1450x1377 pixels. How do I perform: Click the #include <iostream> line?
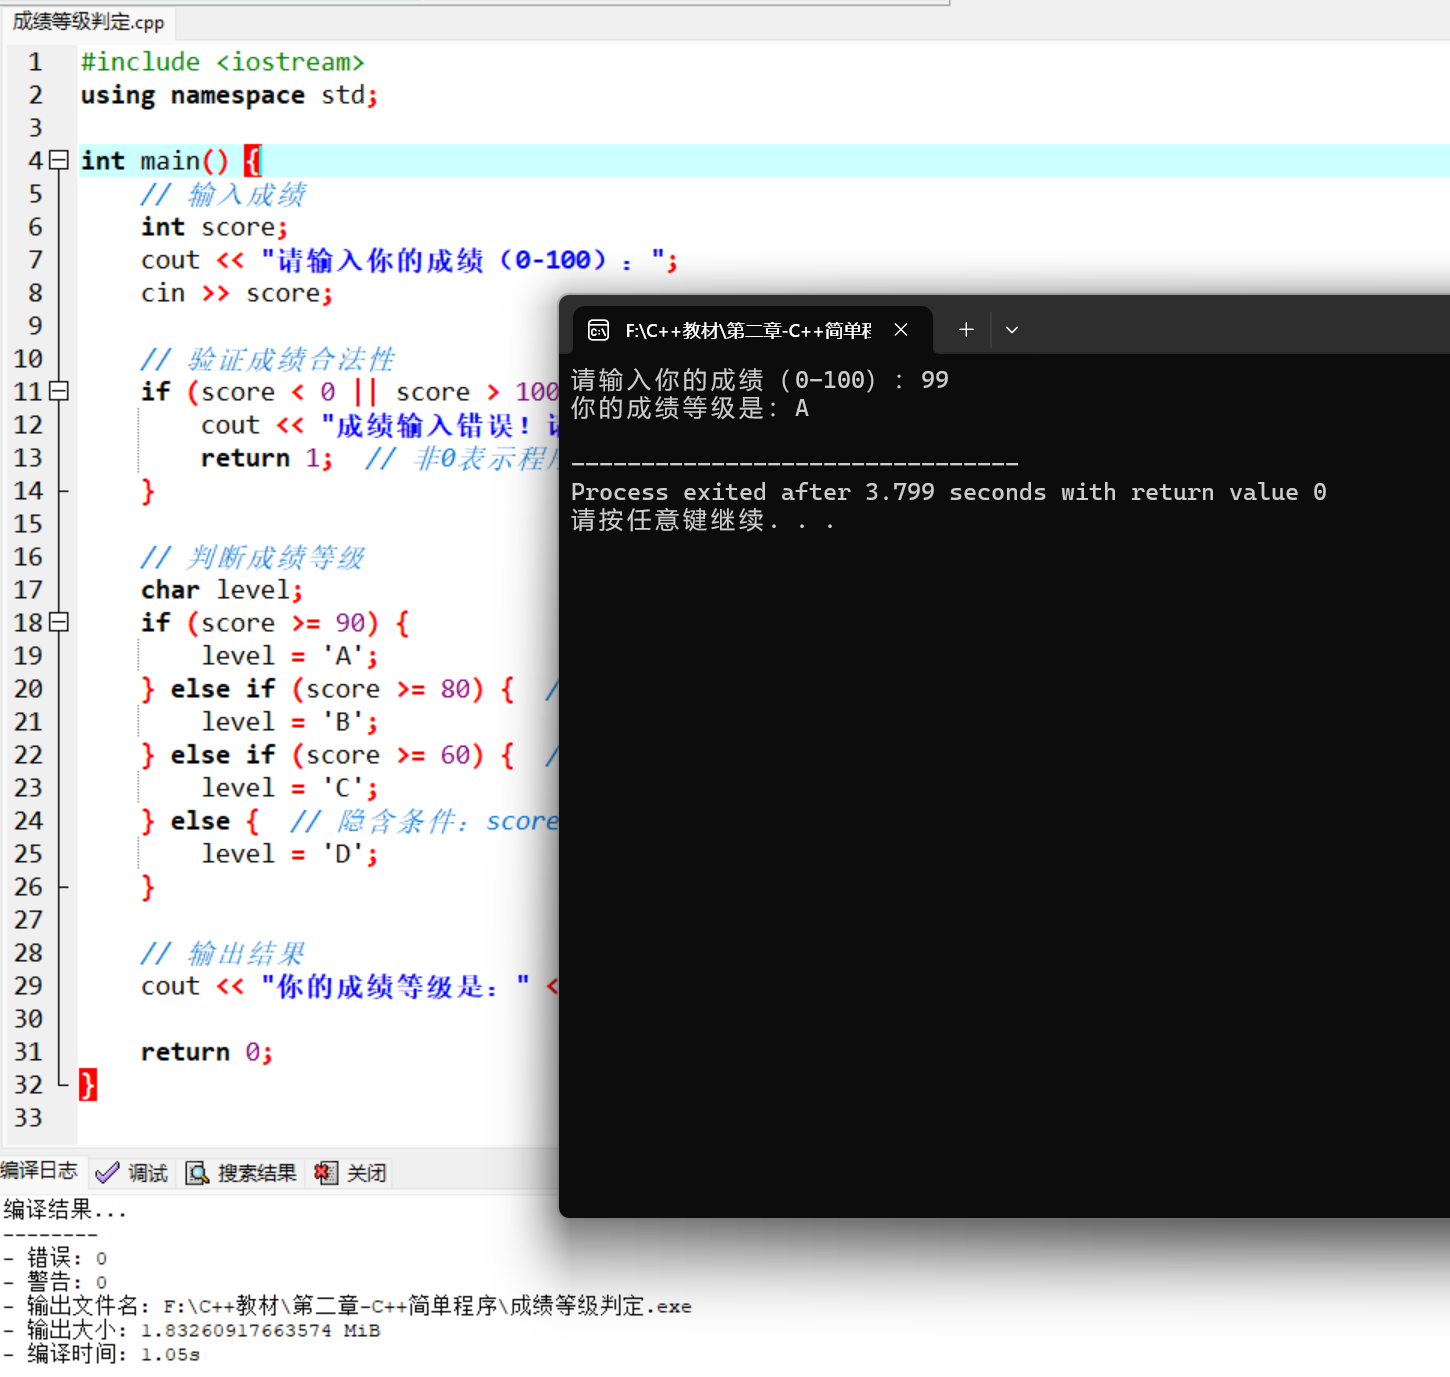[222, 62]
